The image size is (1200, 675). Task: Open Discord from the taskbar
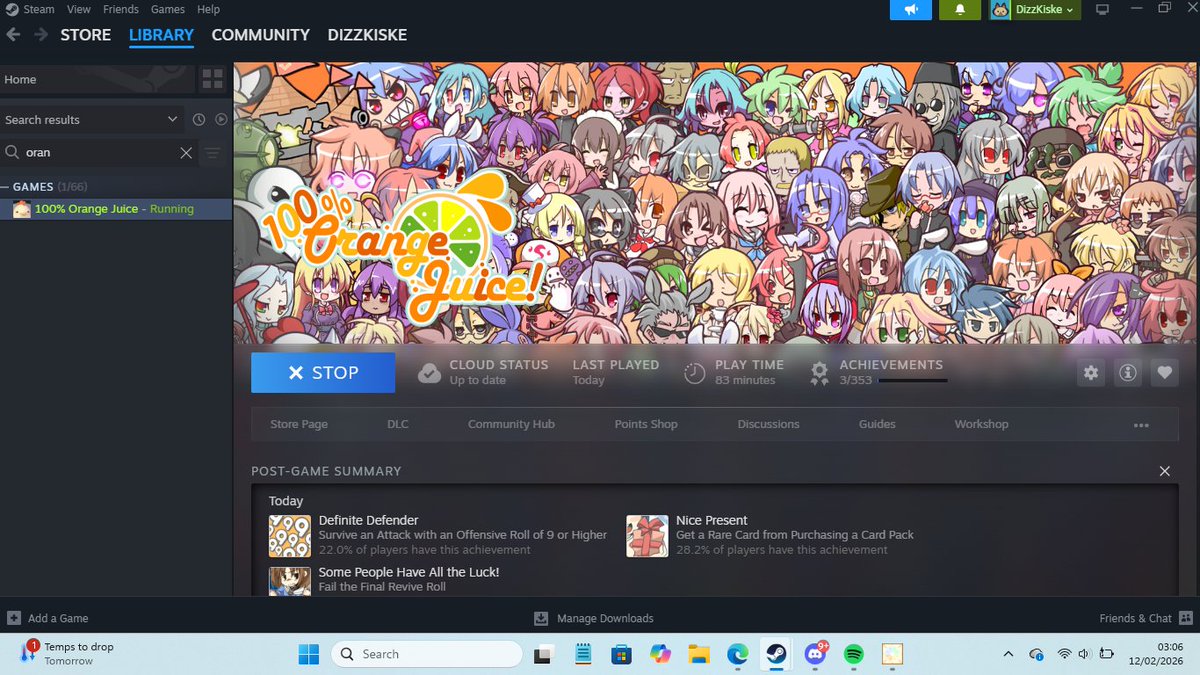(816, 654)
